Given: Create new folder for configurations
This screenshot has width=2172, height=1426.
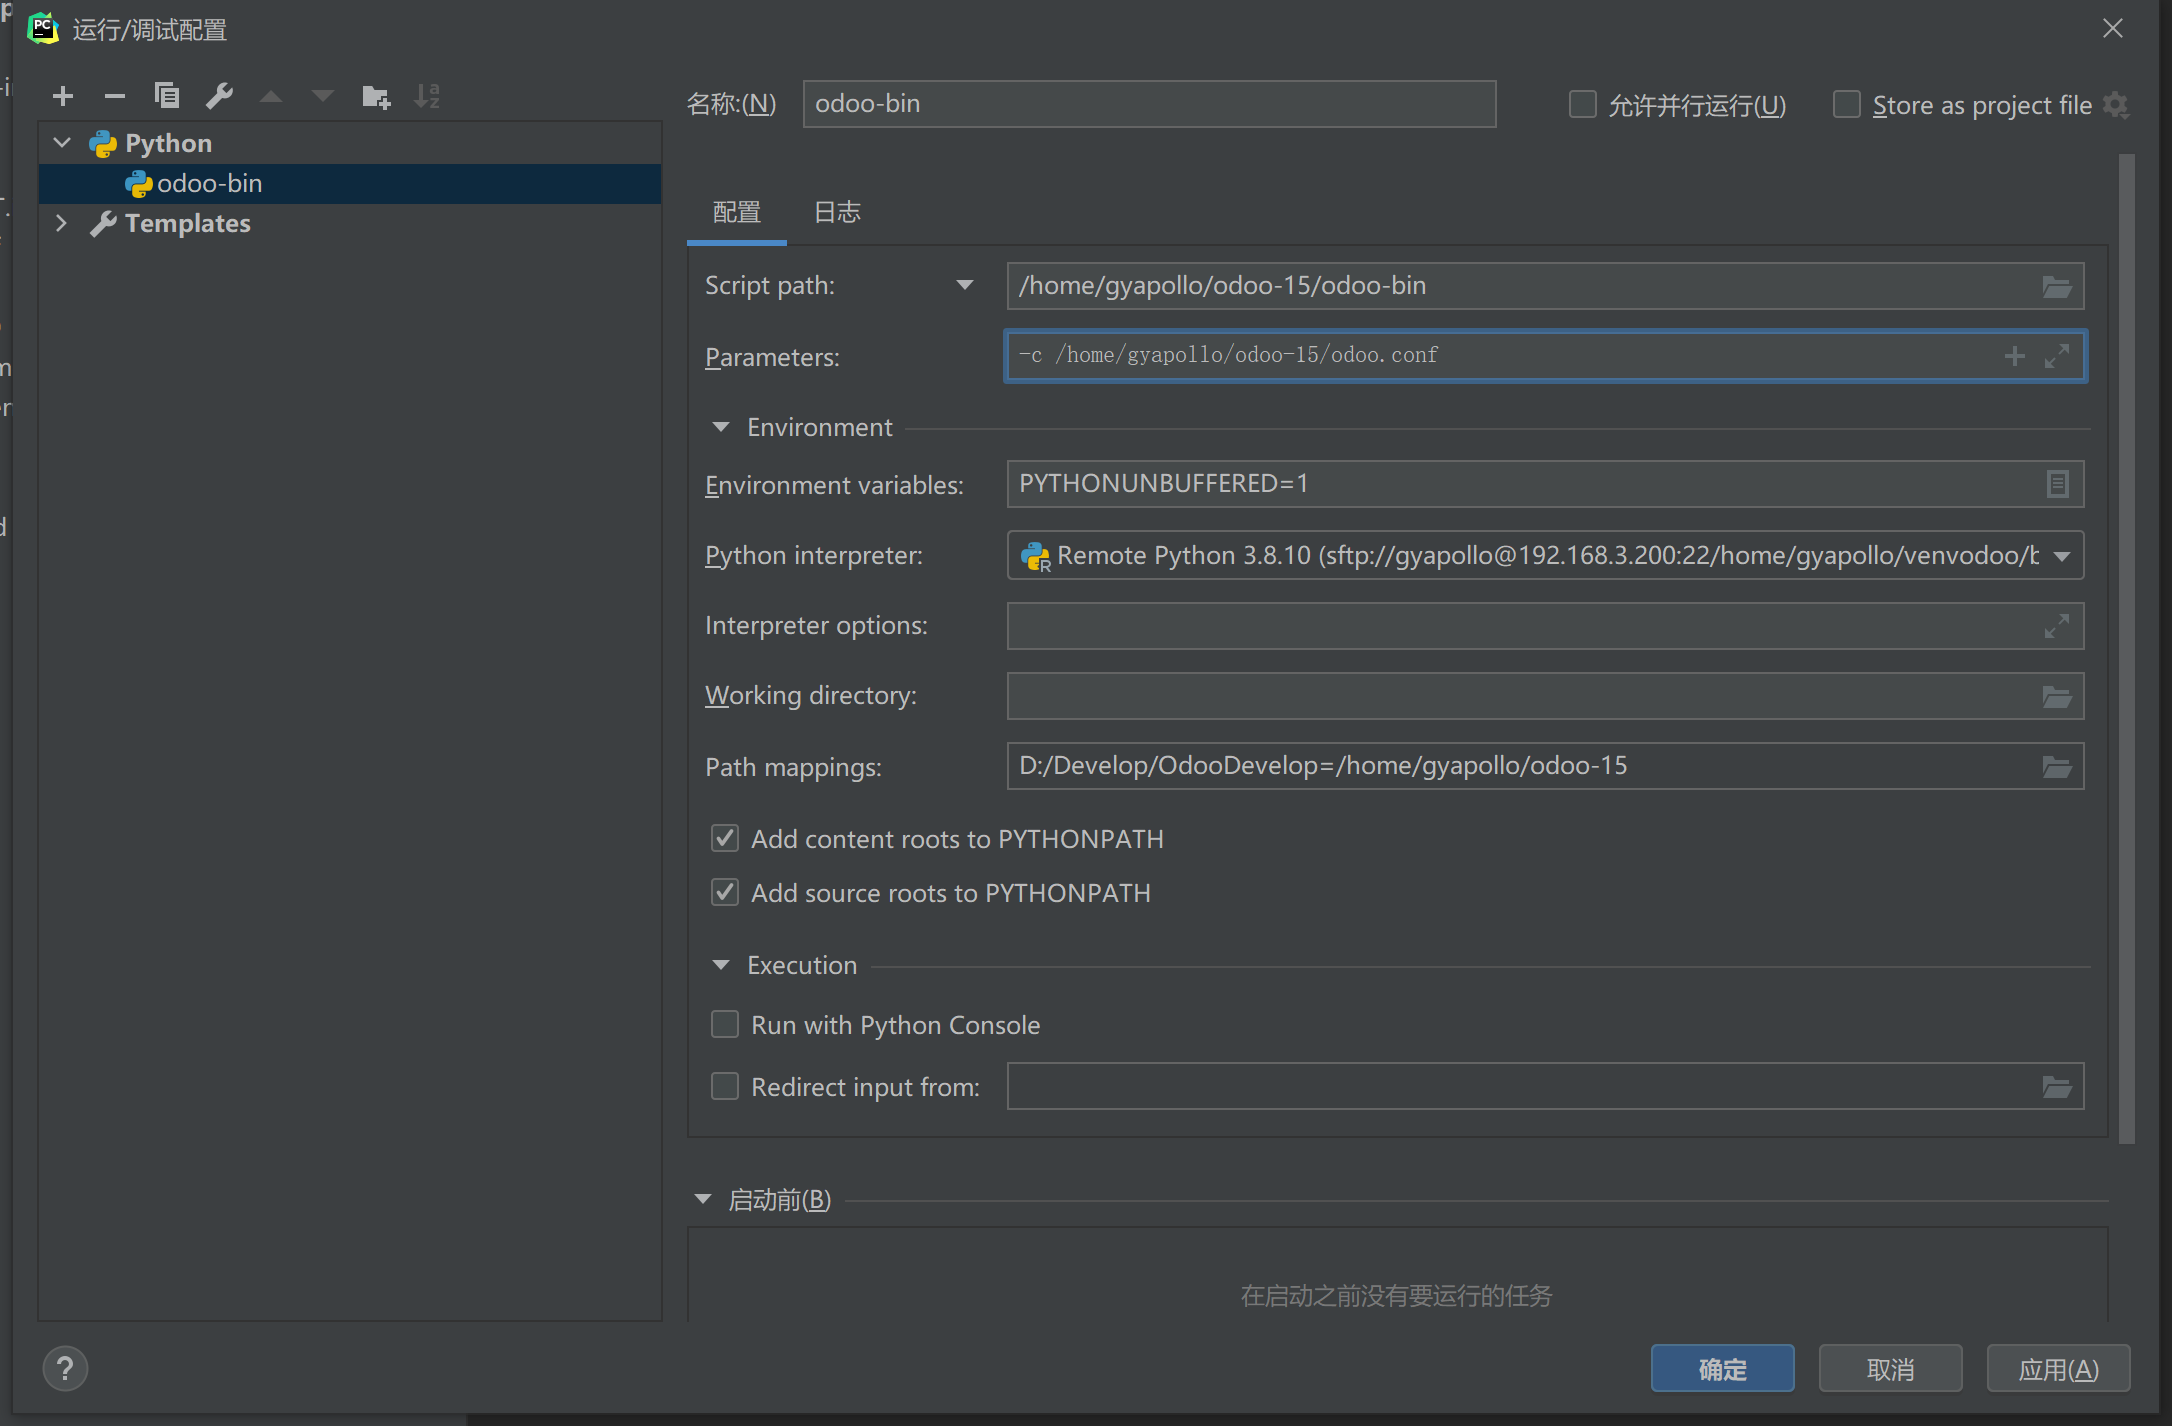Looking at the screenshot, I should [x=376, y=96].
